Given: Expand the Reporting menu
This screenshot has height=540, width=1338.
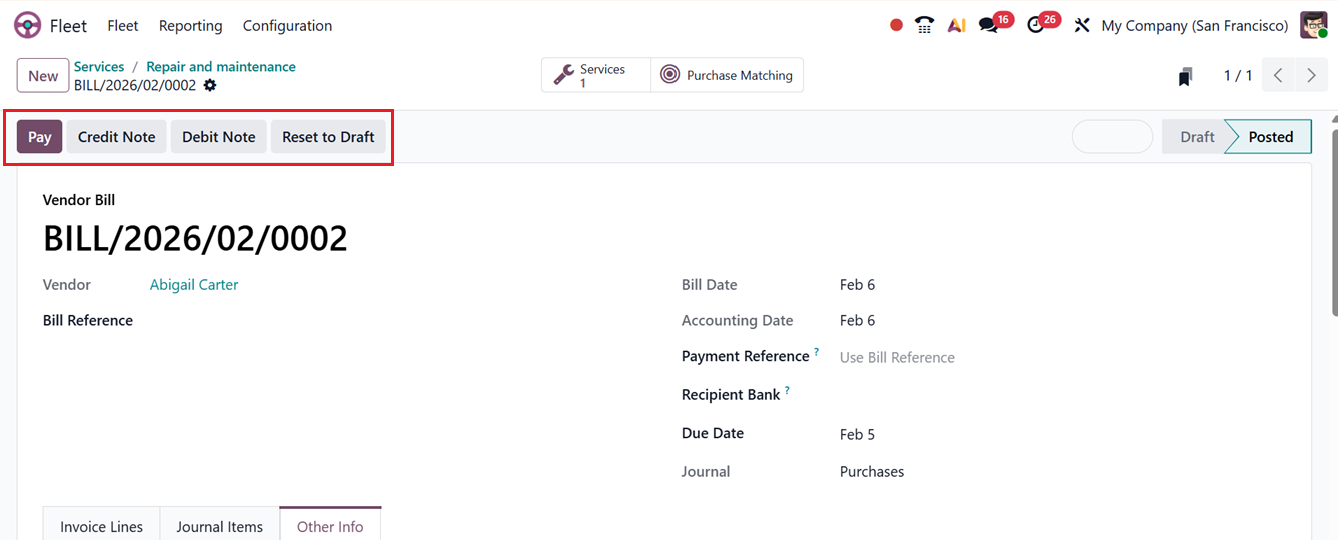Looking at the screenshot, I should coord(190,26).
